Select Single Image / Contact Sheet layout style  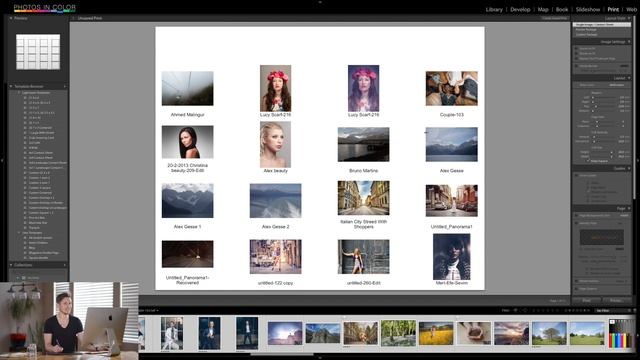(602, 24)
